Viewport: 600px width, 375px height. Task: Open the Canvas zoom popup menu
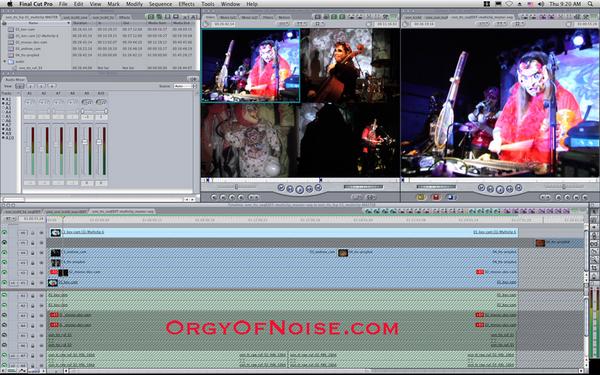(x=483, y=24)
